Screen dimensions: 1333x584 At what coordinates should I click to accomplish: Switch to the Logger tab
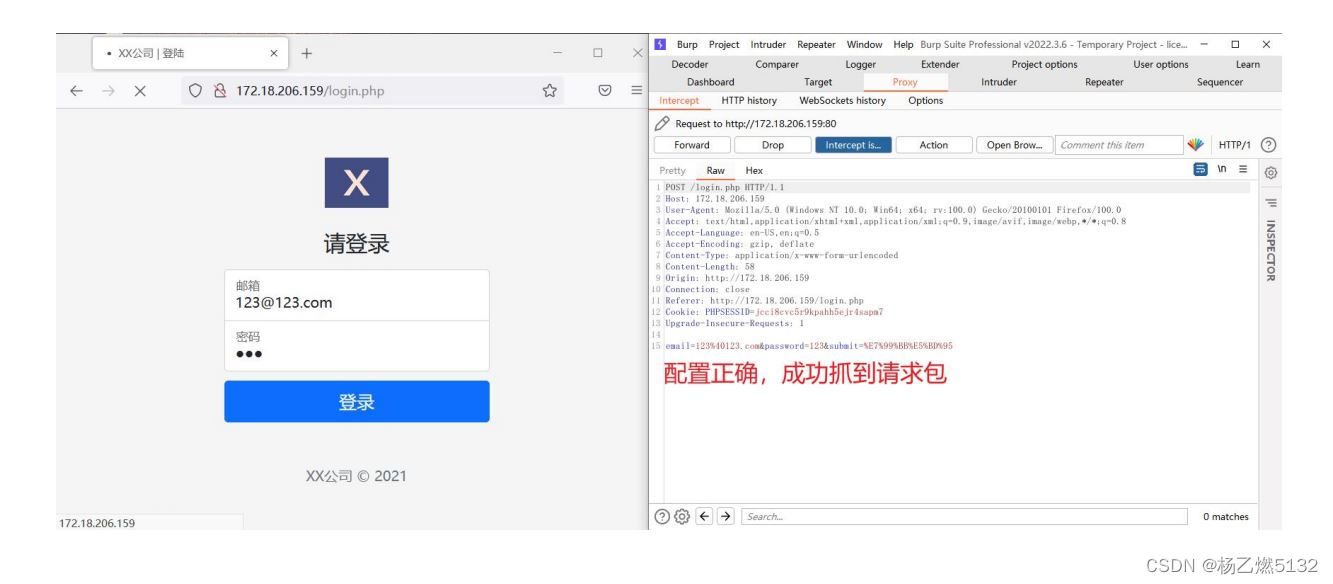(x=860, y=65)
